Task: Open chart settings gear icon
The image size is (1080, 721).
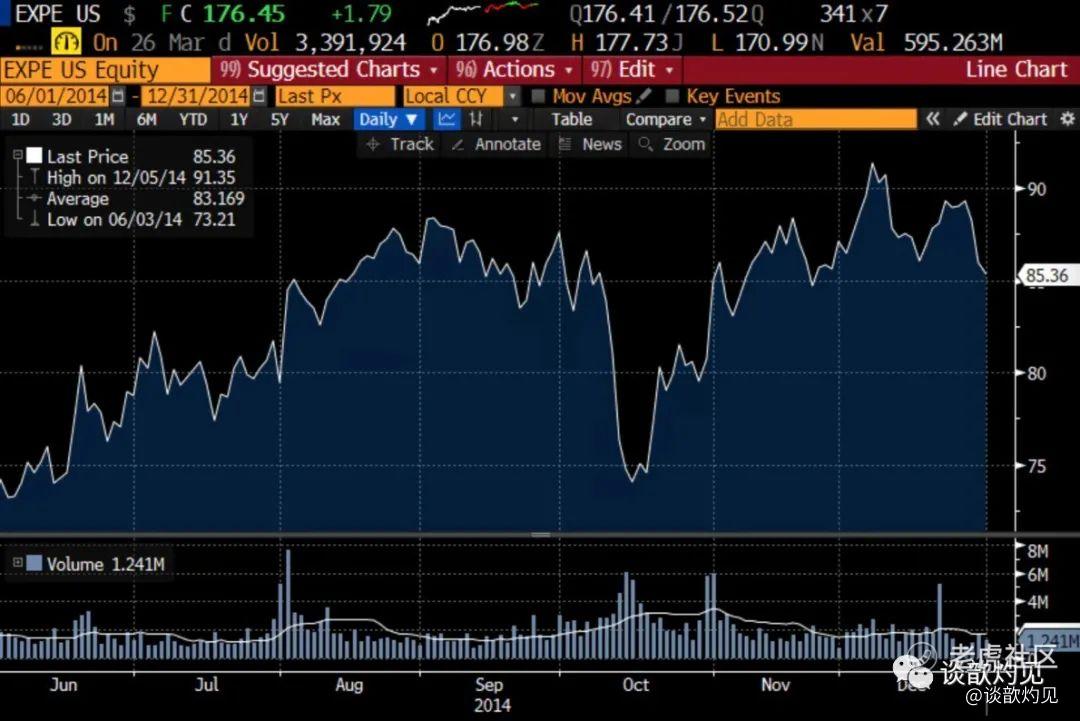Action: coord(1068,119)
